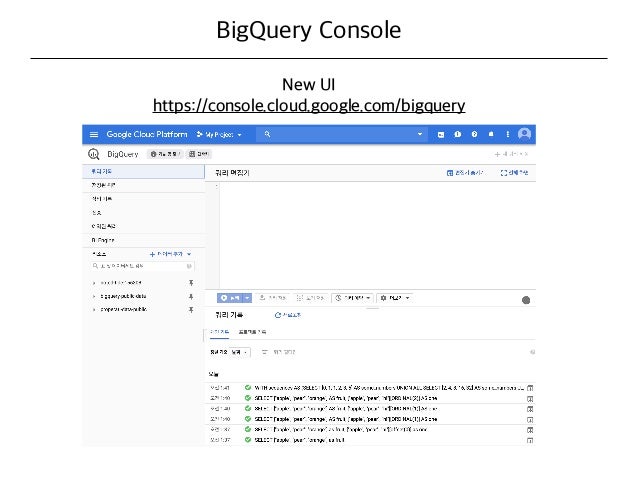638x479 pixels.
Task: Pin icon beside bigquery-public-data project
Action: click(x=191, y=297)
